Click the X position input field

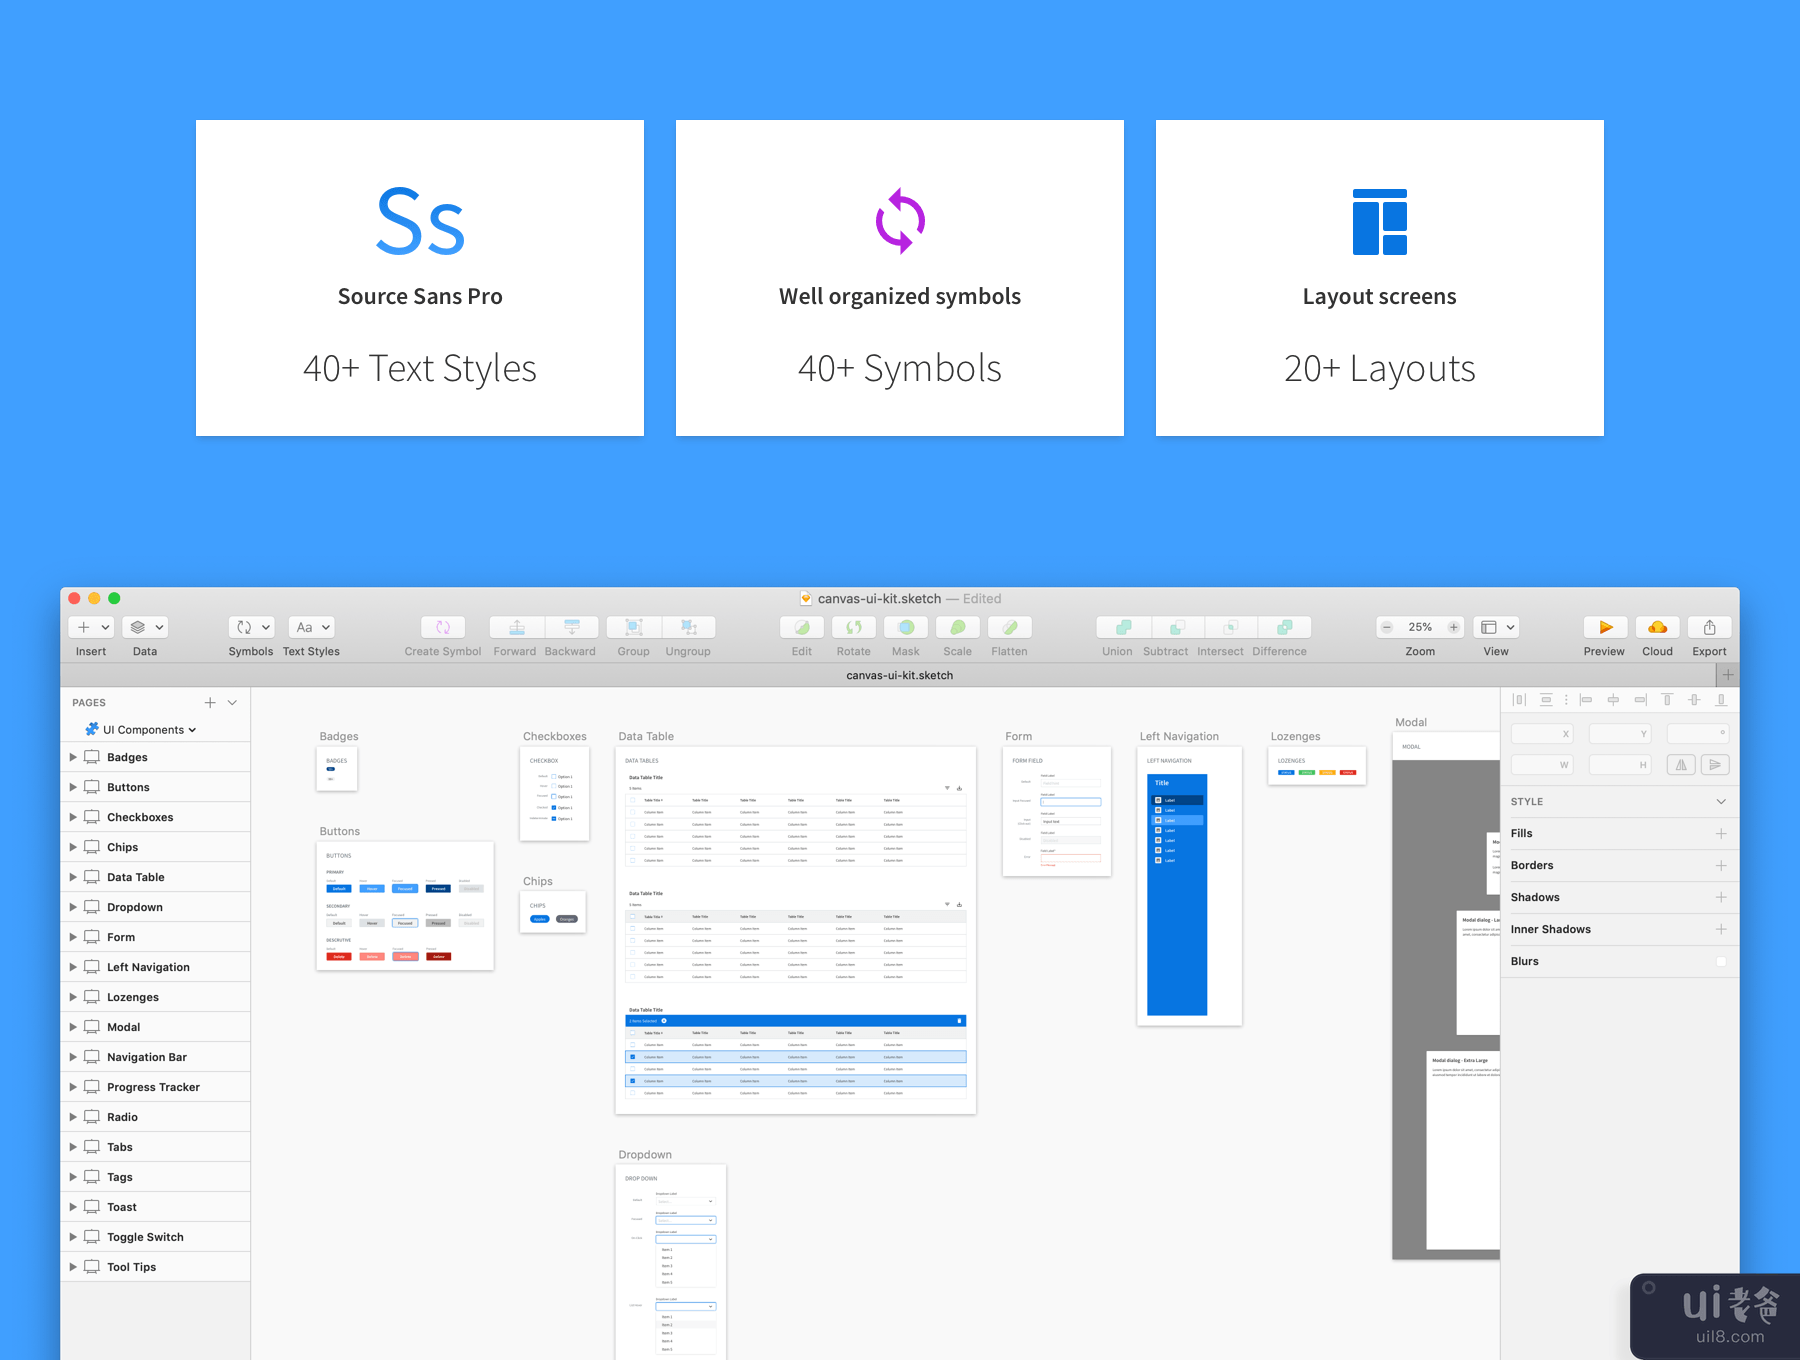[1541, 734]
